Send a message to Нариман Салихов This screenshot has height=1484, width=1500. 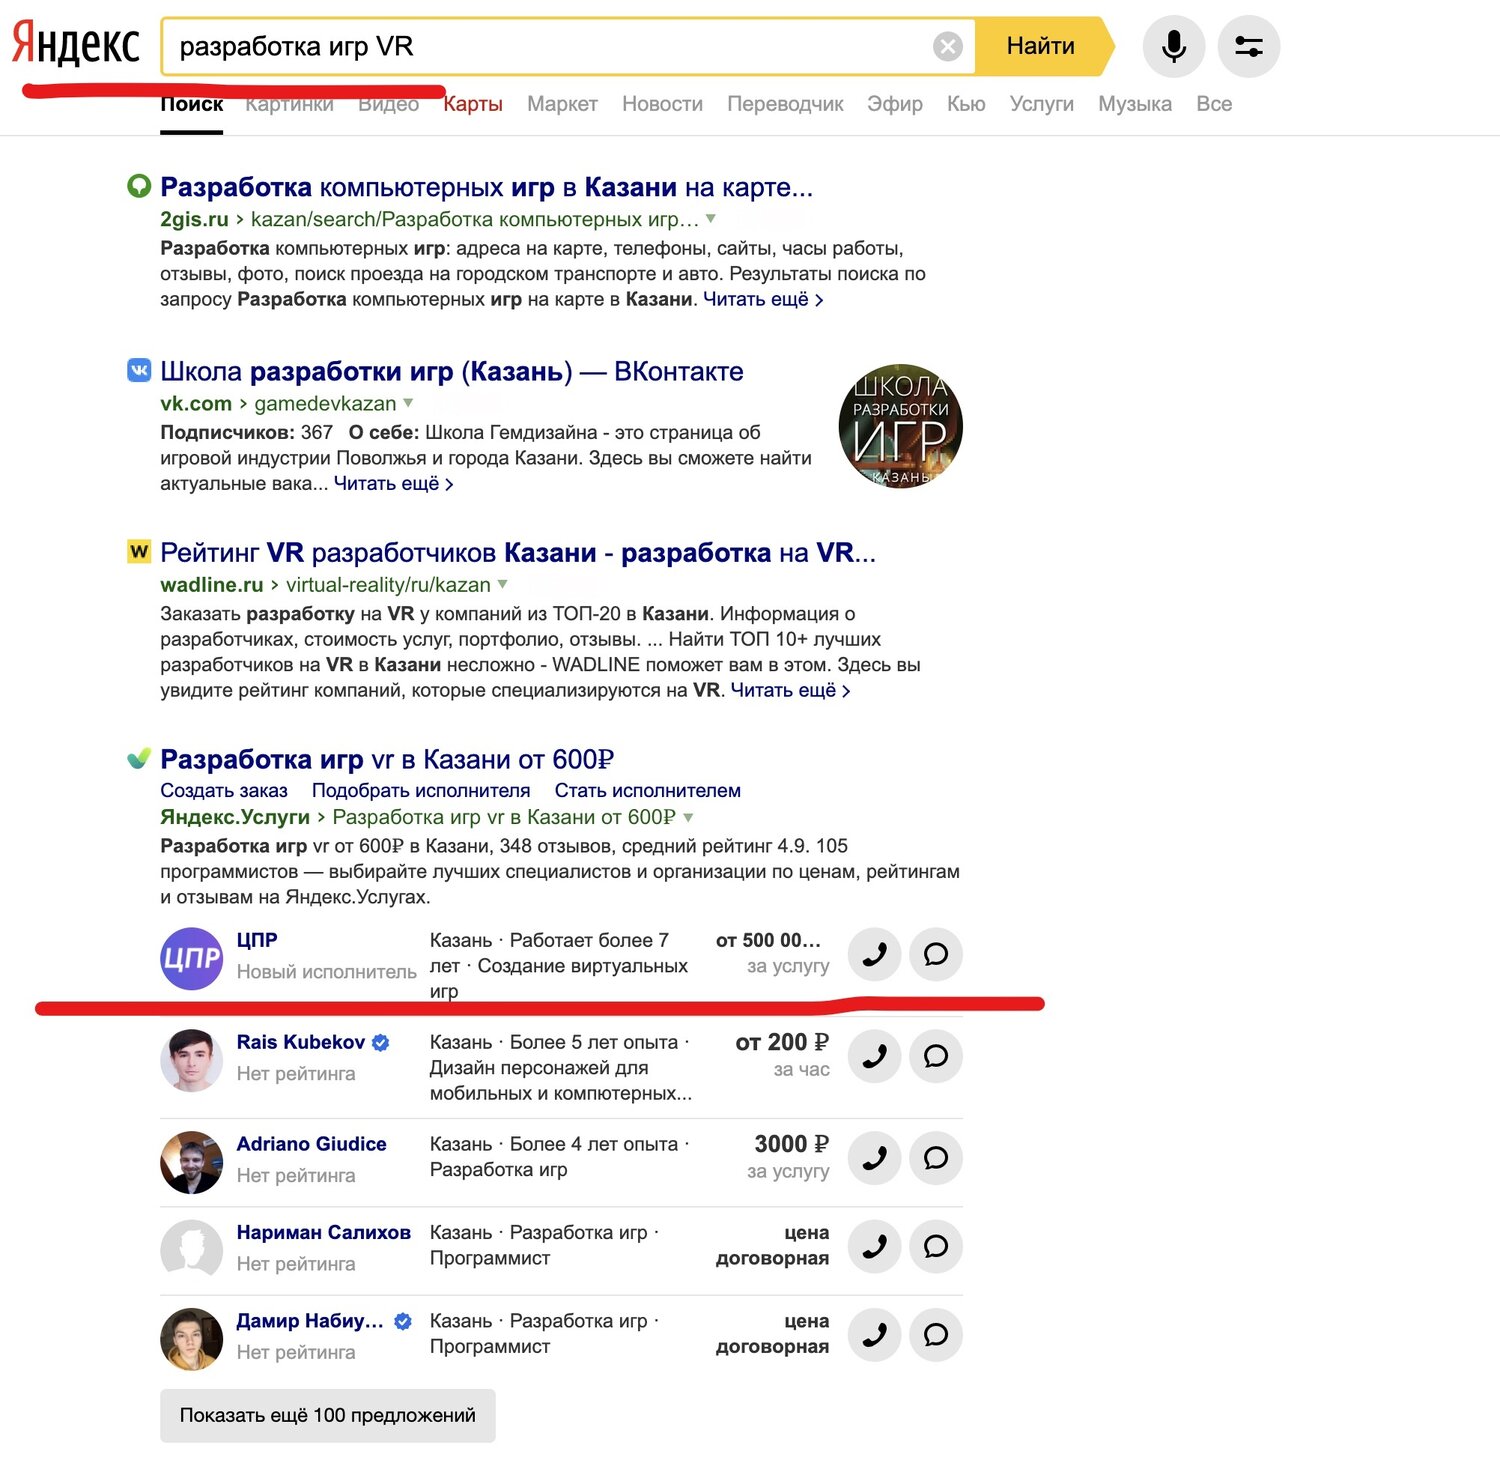936,1246
